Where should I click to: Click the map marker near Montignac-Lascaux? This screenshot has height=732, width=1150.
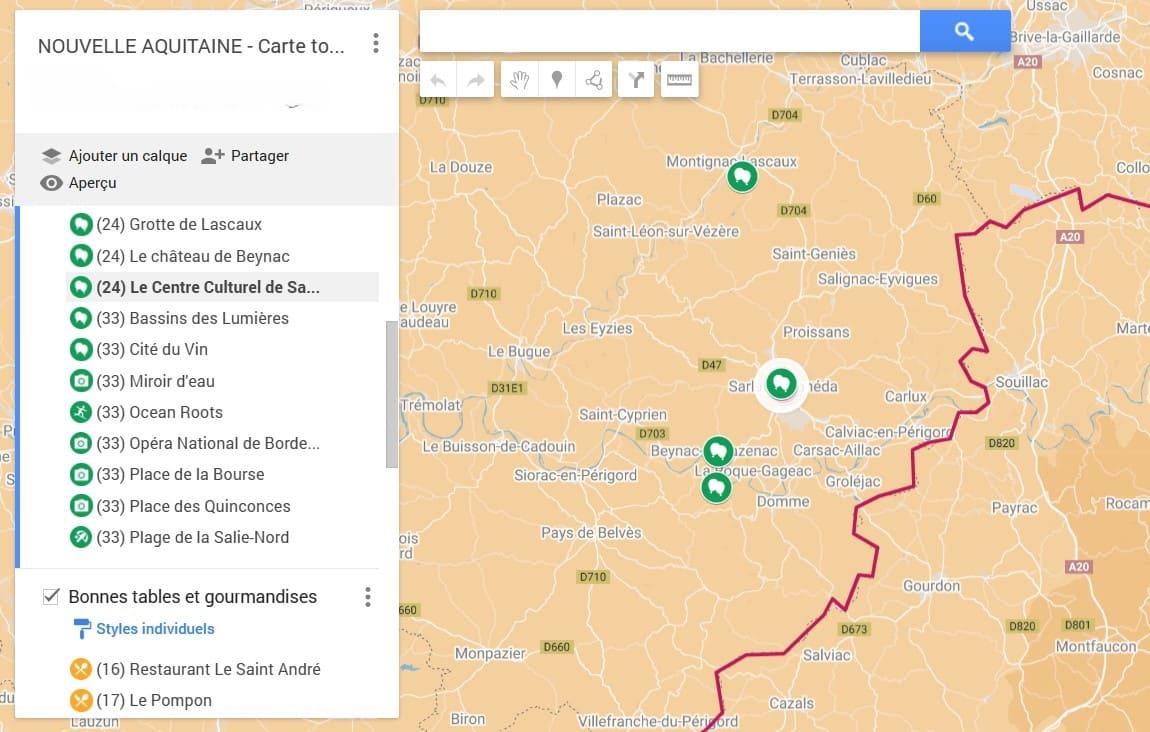click(x=742, y=177)
